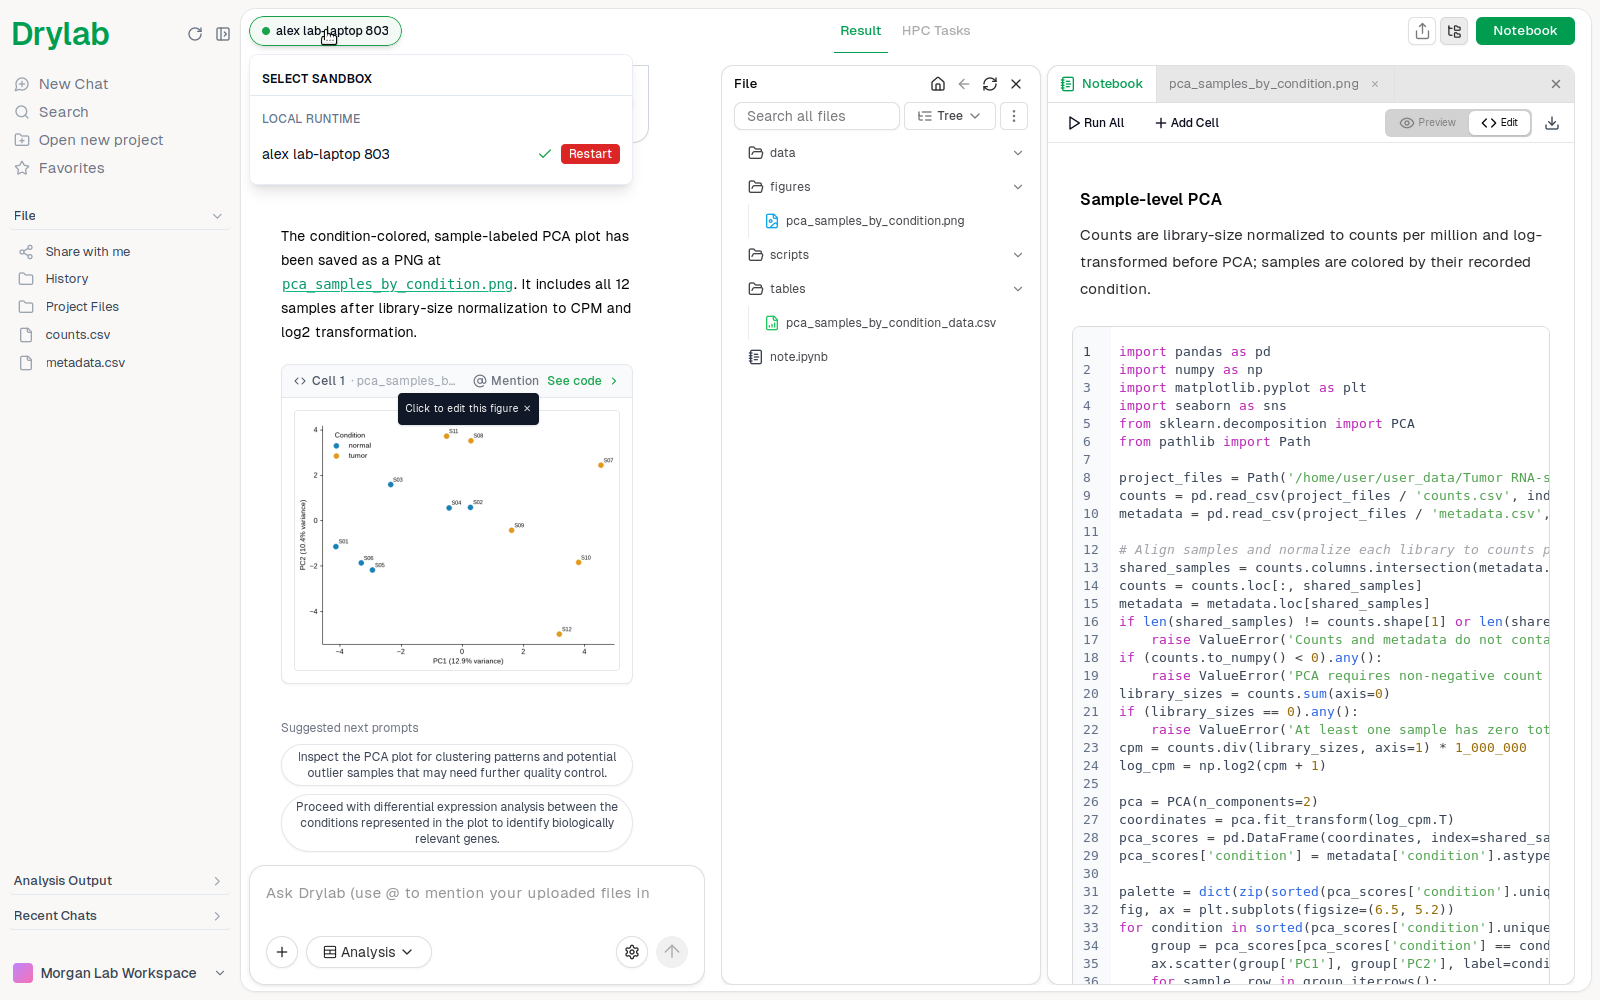Viewport: 1600px width, 1000px height.
Task: Click the green Notebook button
Action: [x=1525, y=31]
